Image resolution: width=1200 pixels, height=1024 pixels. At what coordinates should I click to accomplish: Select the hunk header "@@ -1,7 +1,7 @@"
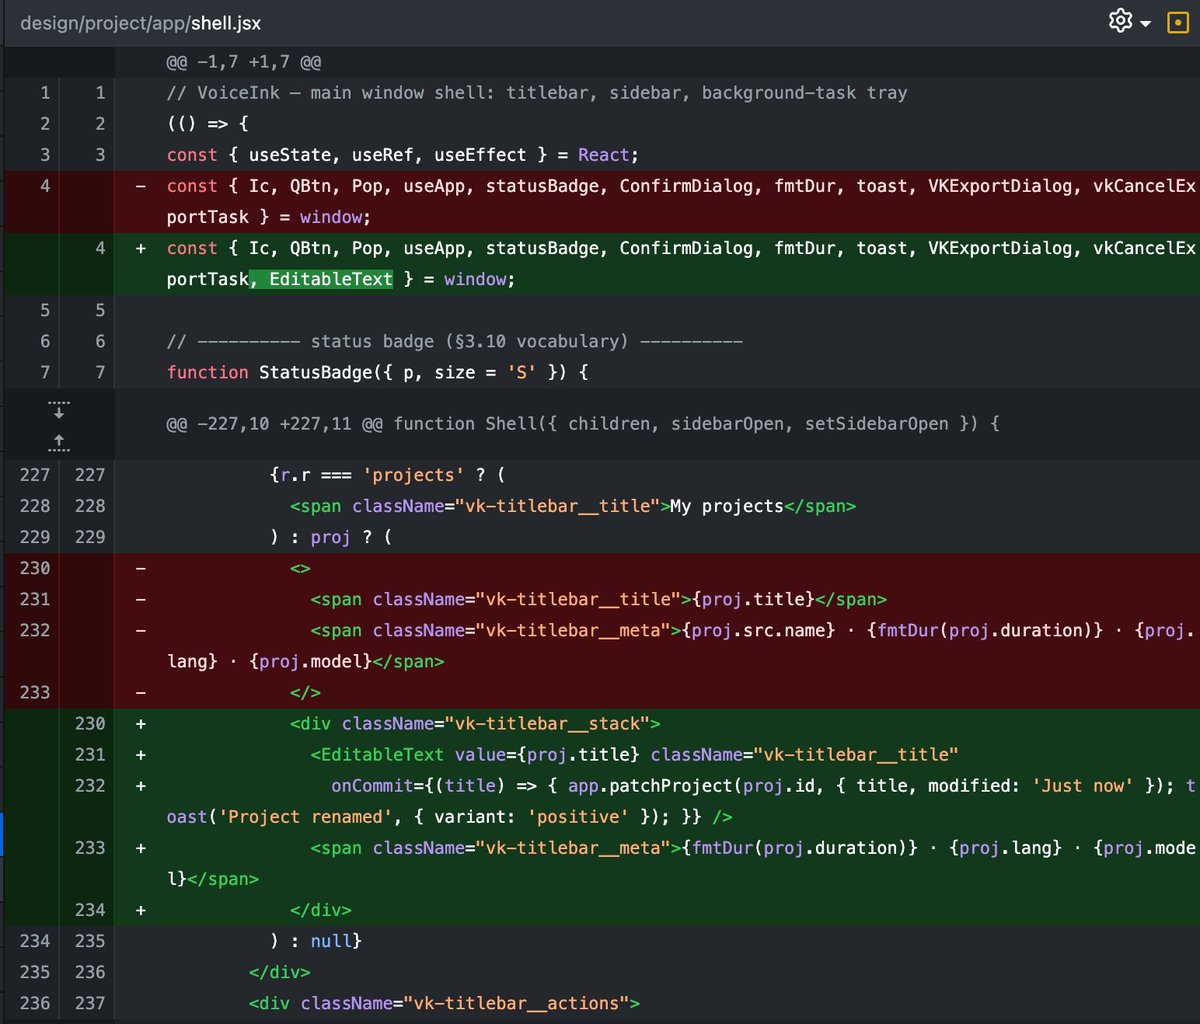(244, 62)
